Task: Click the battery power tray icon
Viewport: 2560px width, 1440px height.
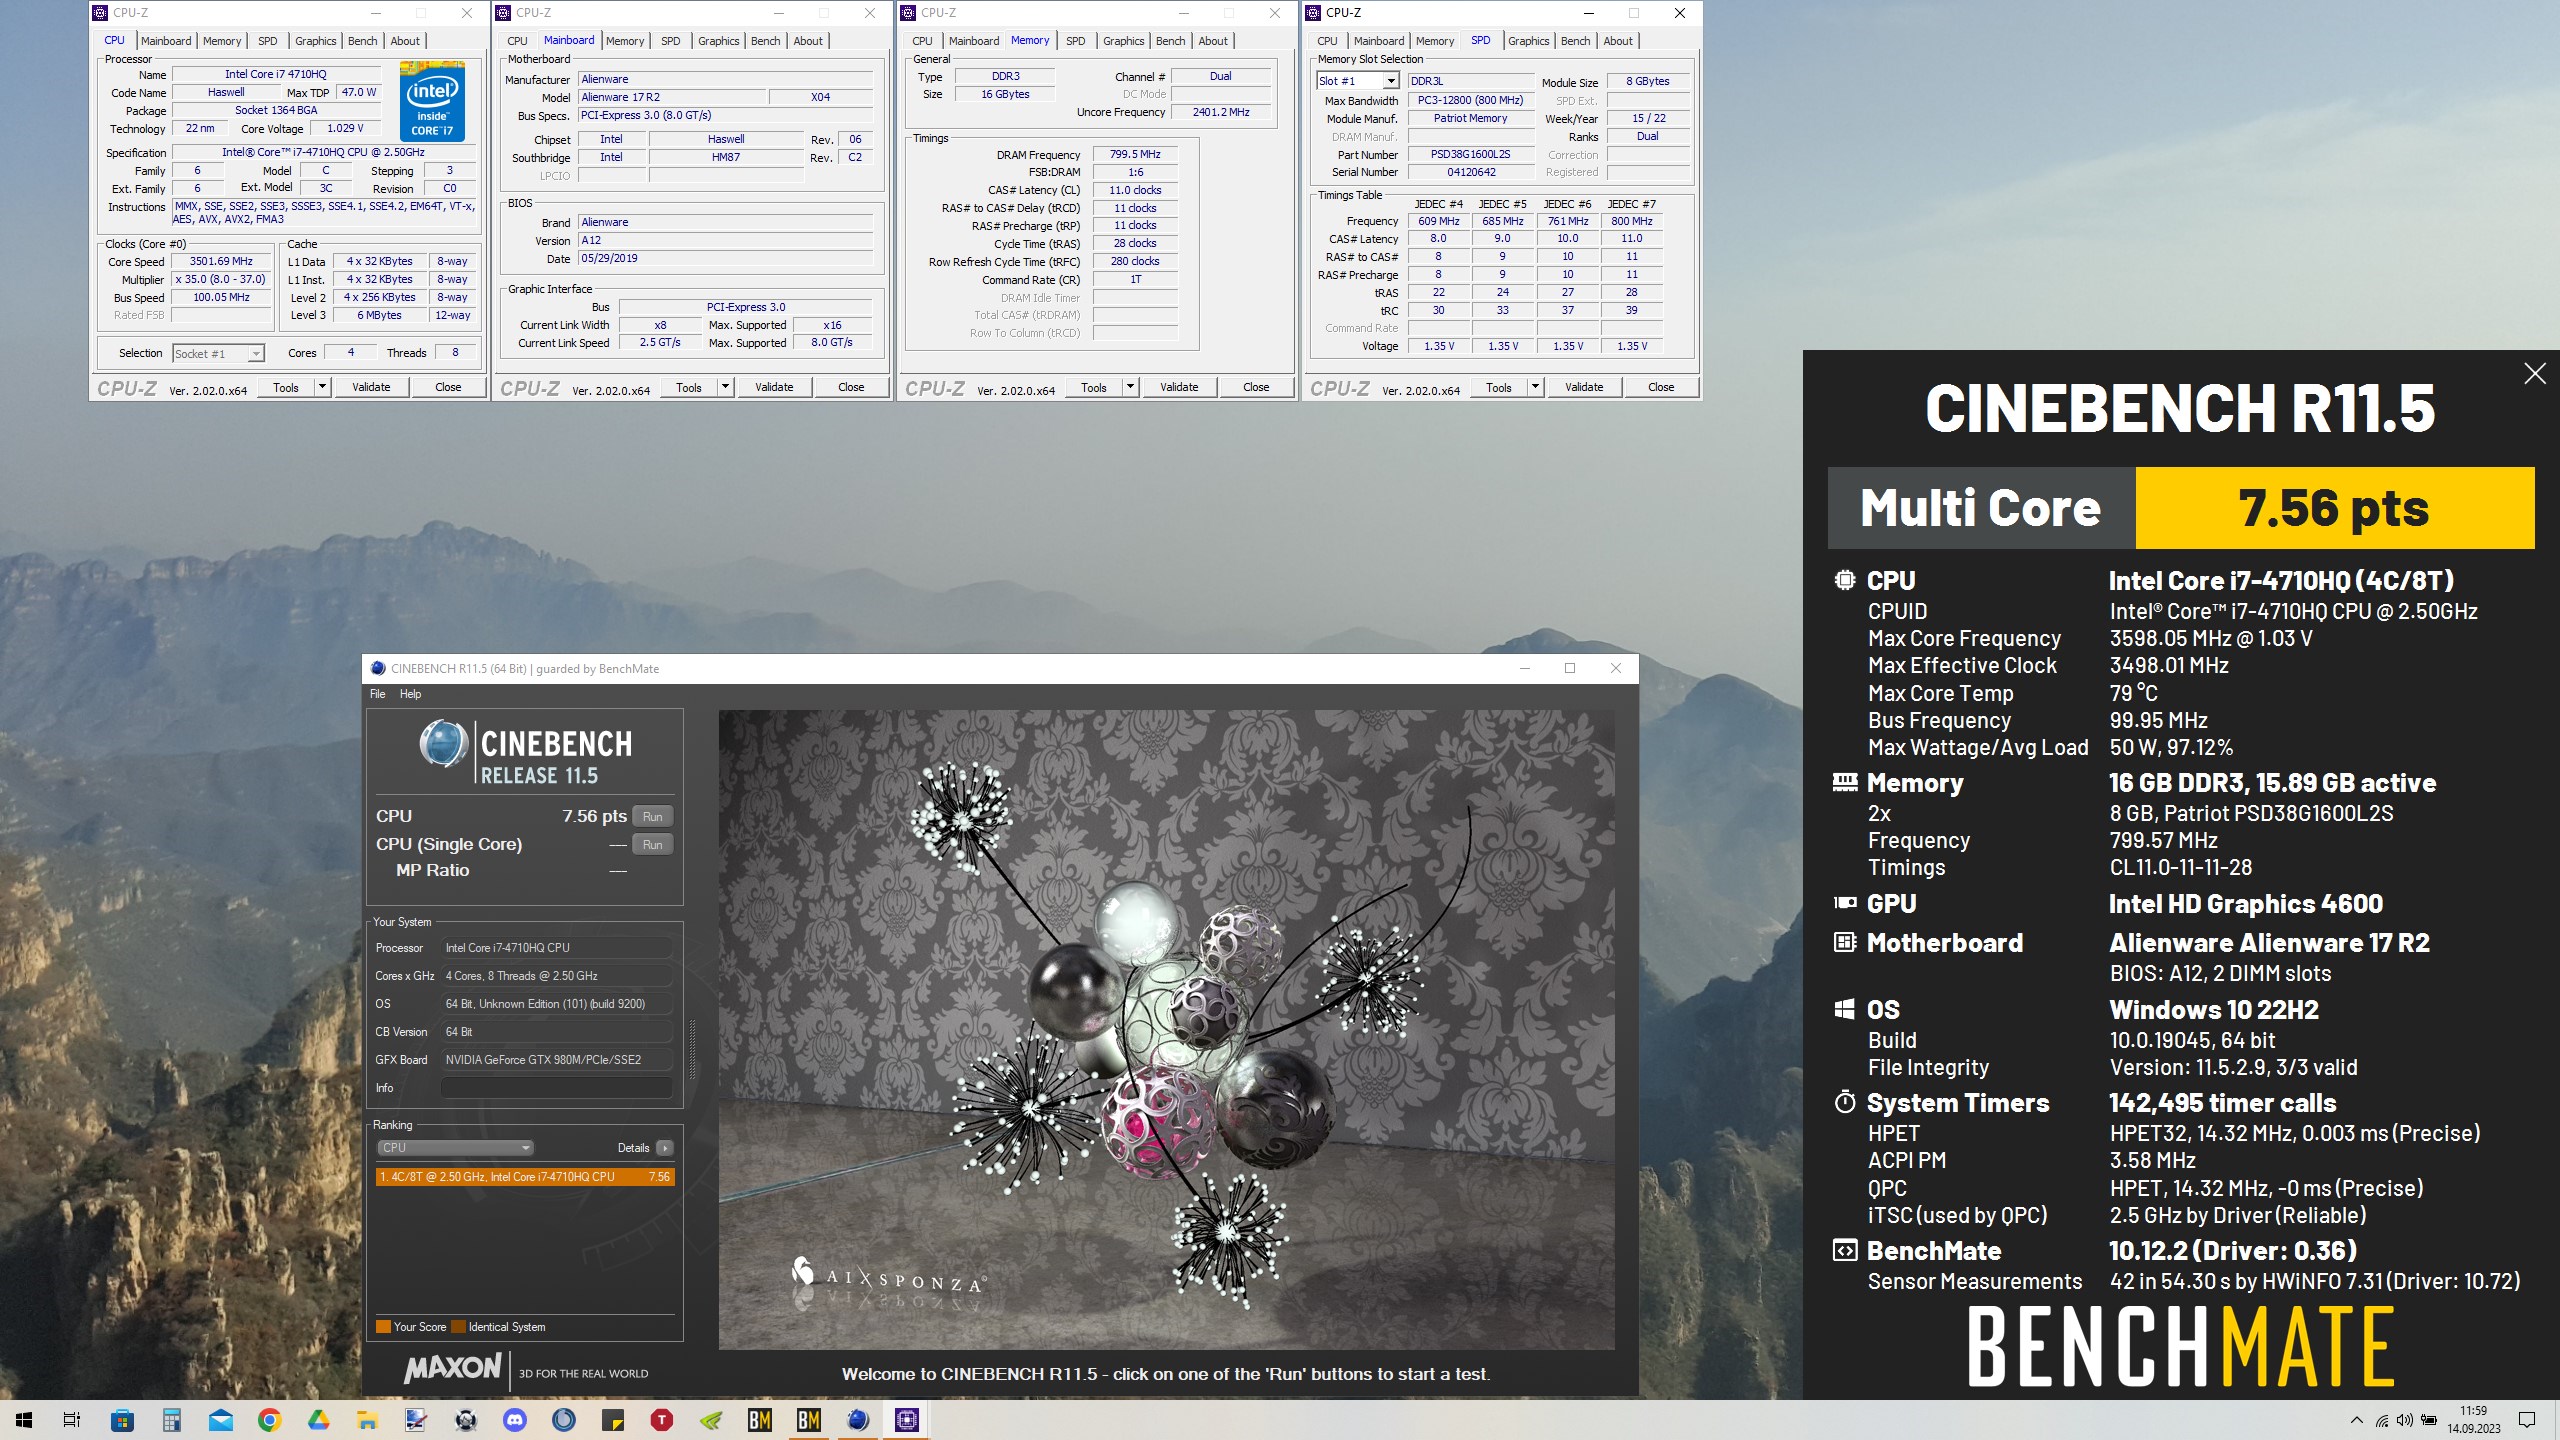Action: coord(2428,1420)
